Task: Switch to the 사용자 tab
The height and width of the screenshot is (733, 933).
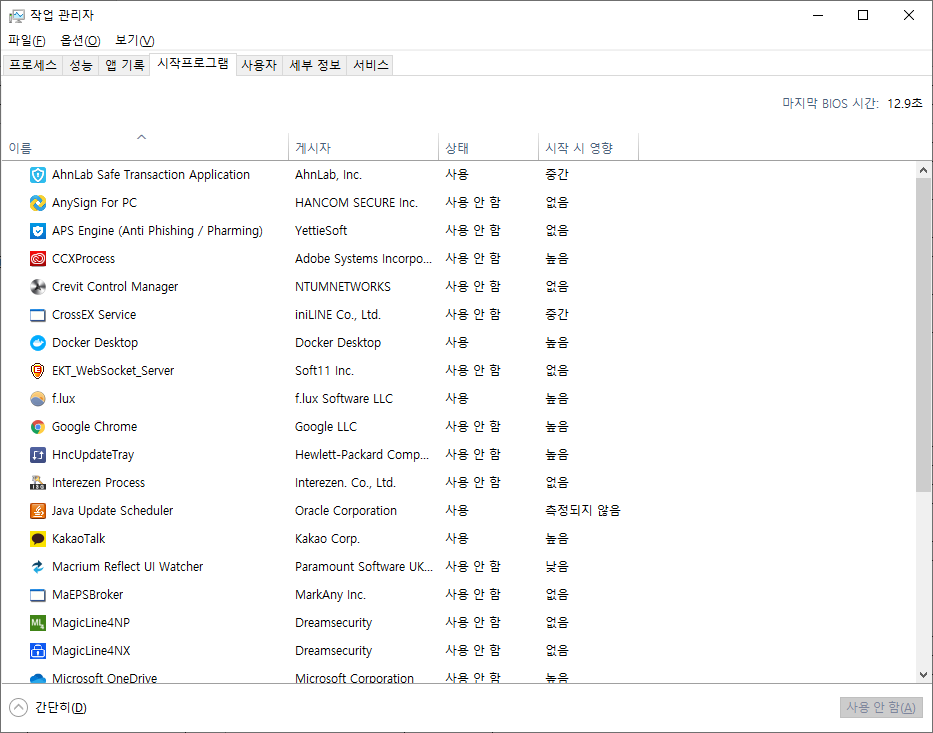Action: coord(259,65)
